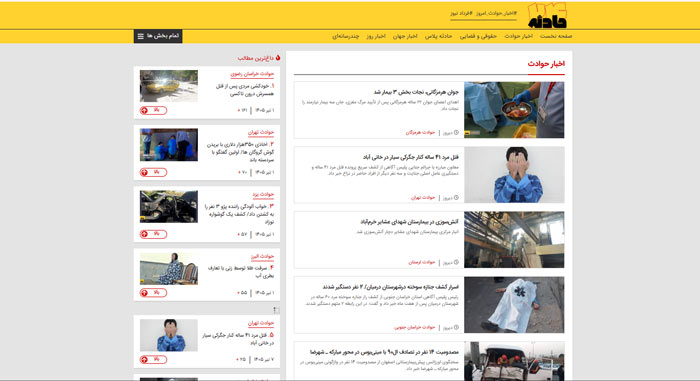Go to صفحه نخست in navigation
Viewport: 700px width, 381px height.
[556, 36]
